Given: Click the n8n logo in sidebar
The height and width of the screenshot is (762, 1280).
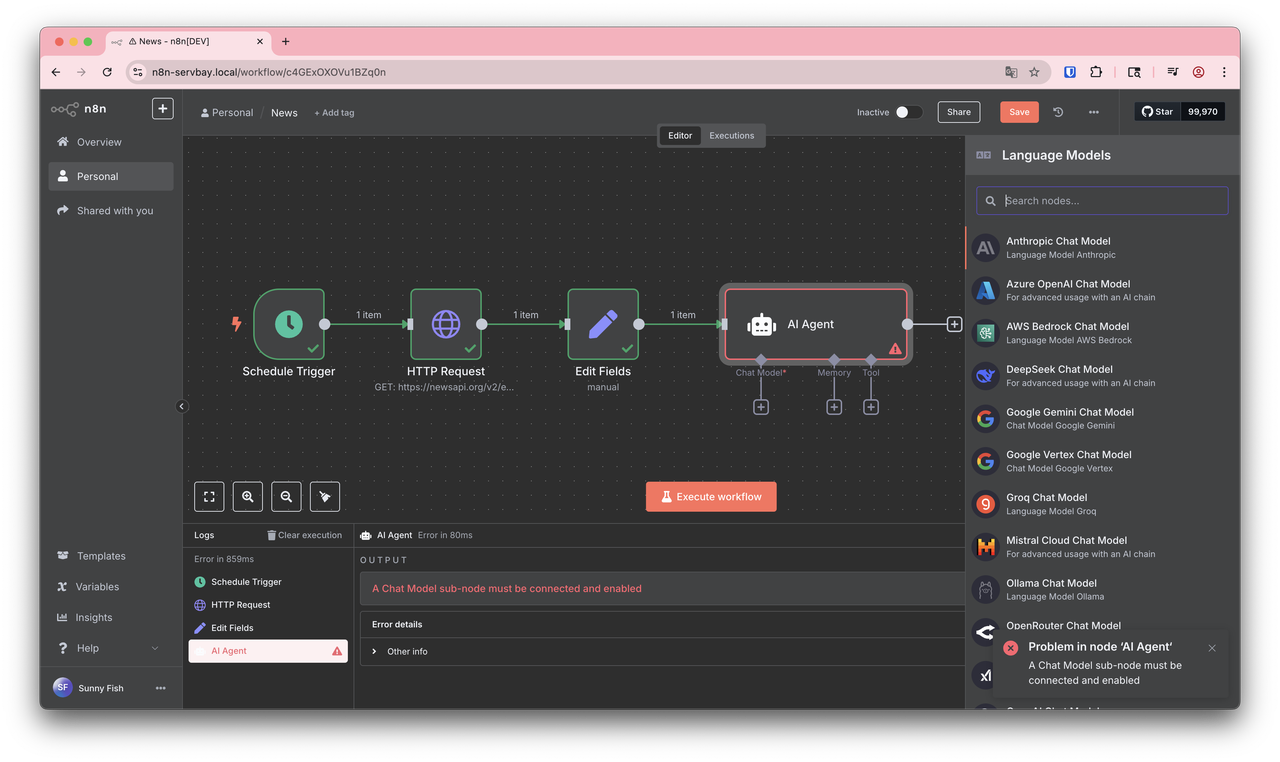Looking at the screenshot, I should click(x=79, y=109).
